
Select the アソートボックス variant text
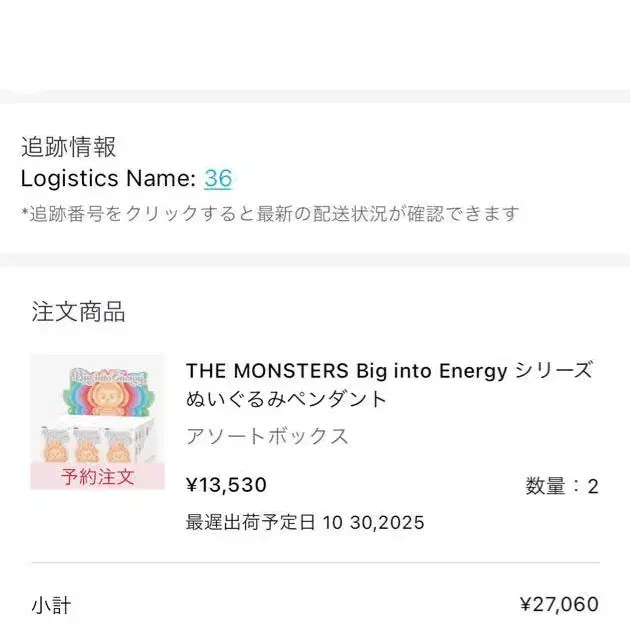267,436
